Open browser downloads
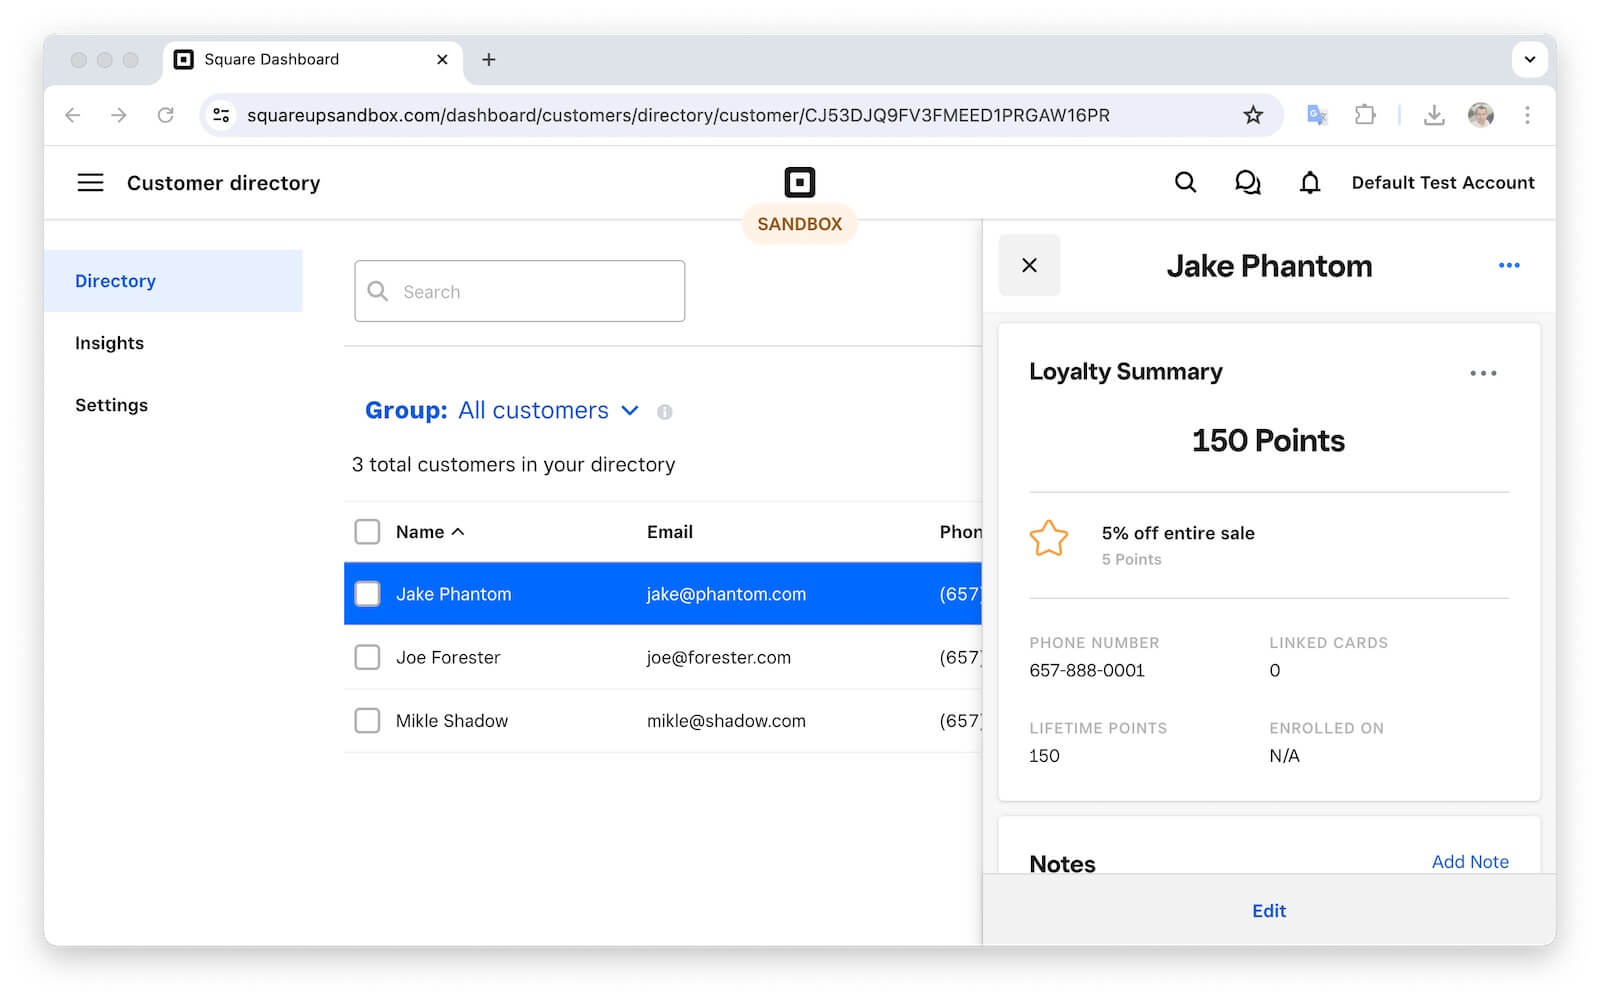The height and width of the screenshot is (1000, 1600). coord(1434,115)
